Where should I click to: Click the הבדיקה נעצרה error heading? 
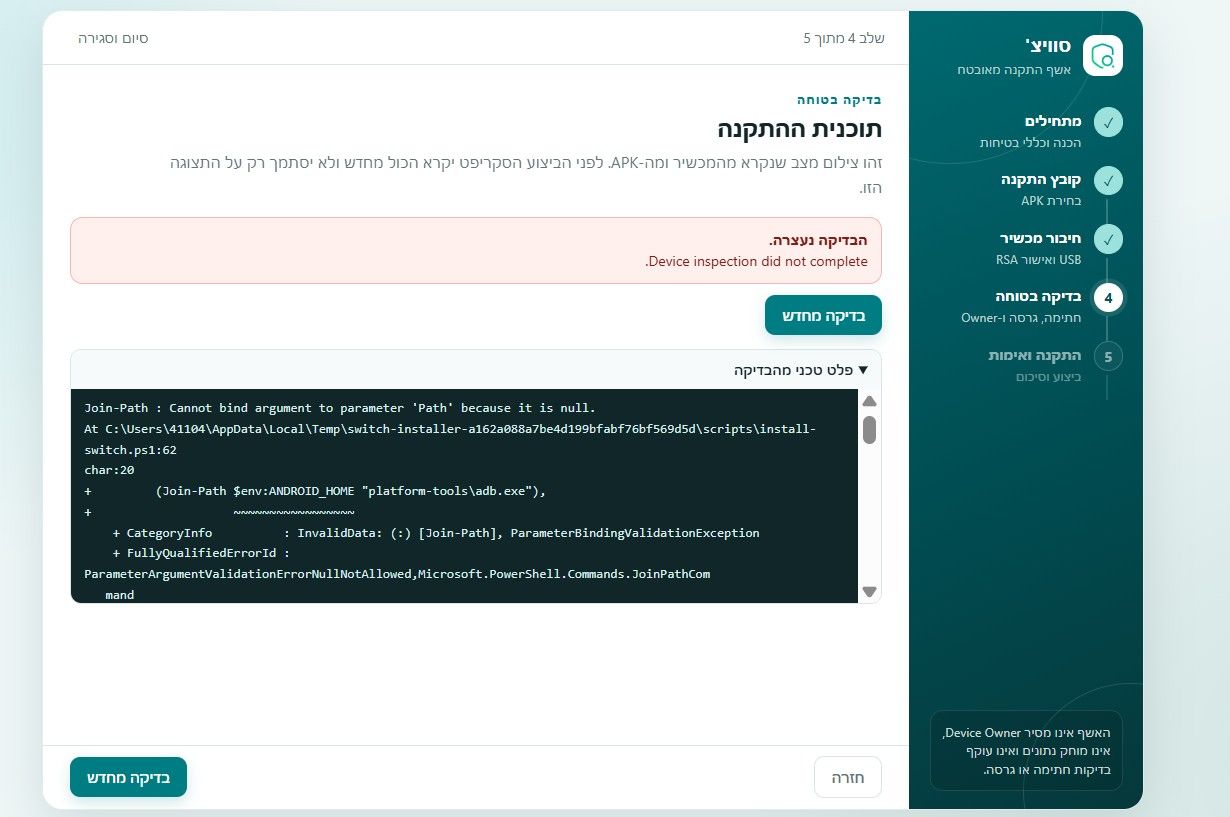pos(818,240)
